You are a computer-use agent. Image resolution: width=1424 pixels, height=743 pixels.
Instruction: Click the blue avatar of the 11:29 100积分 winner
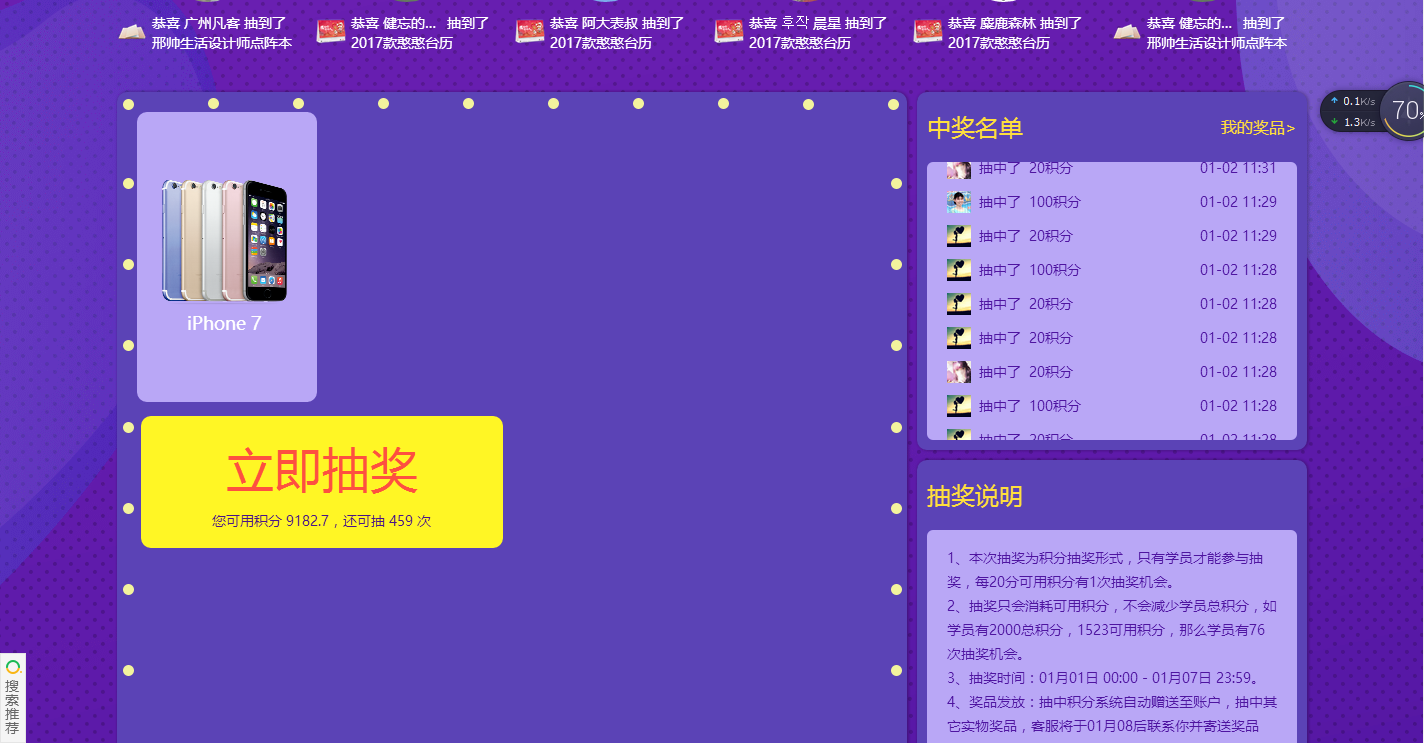click(x=958, y=202)
